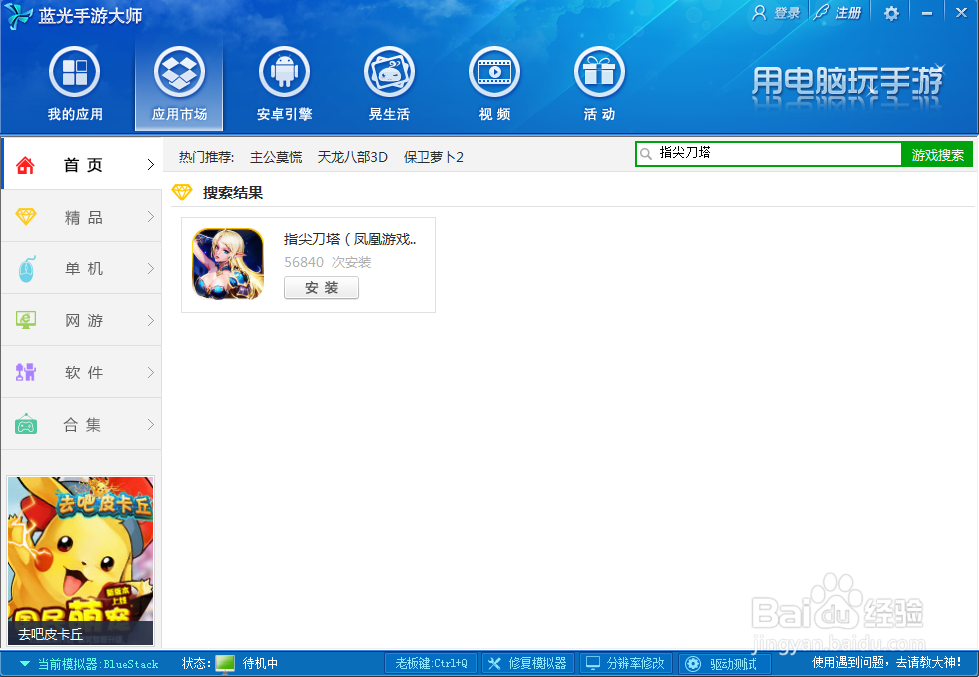Select the 软件 sidebar category
Viewport: 979px width, 677px height.
[x=82, y=372]
